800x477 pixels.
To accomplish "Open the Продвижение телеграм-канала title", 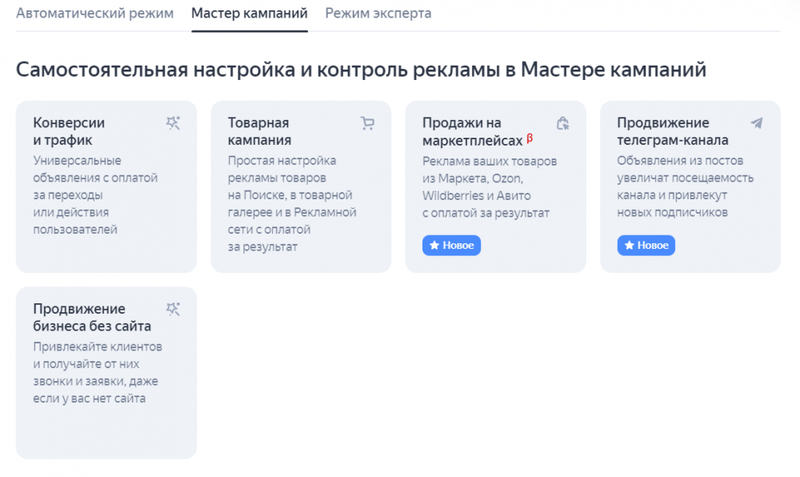I will click(x=672, y=131).
